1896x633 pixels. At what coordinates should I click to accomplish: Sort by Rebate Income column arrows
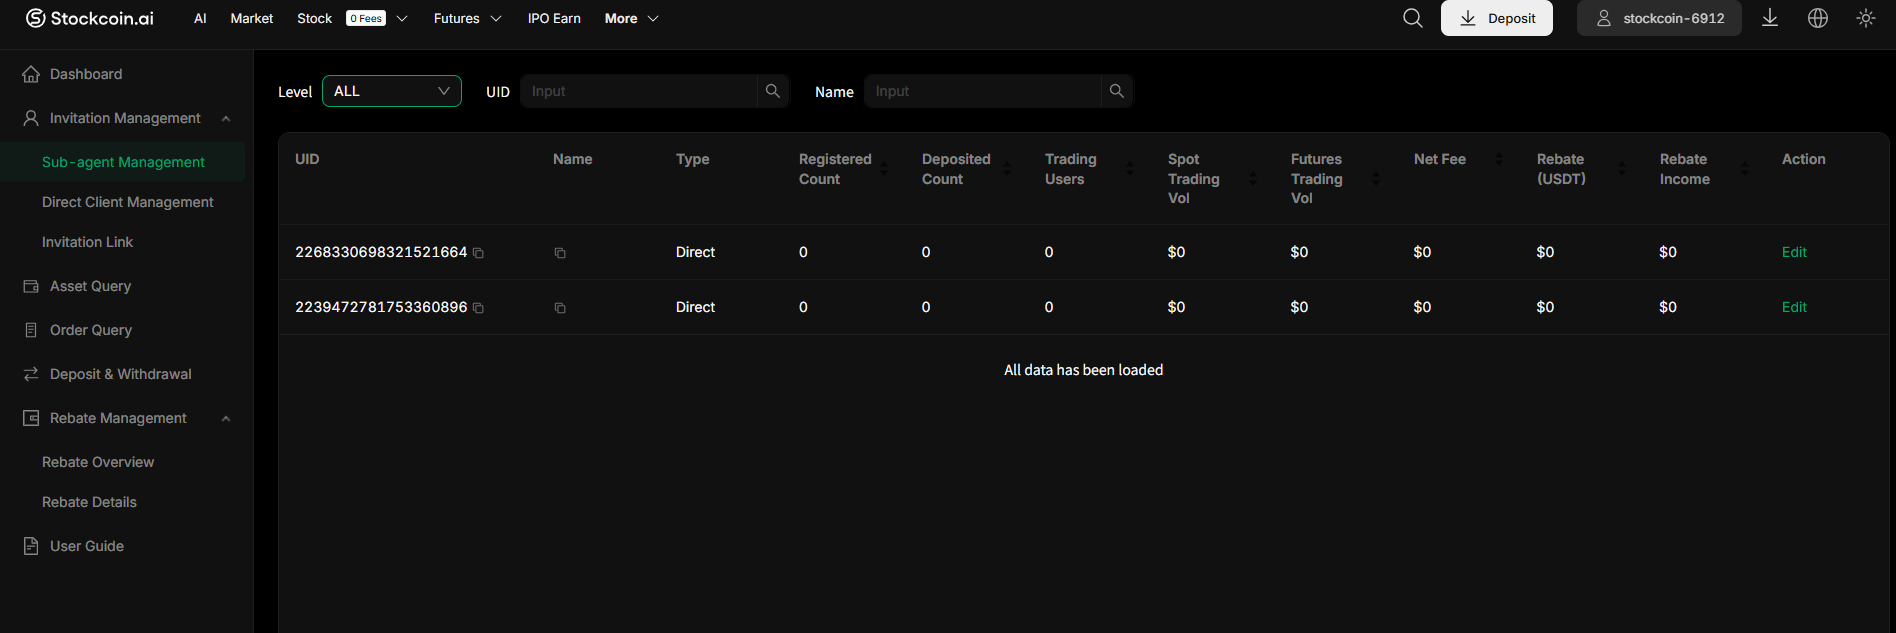(1745, 169)
